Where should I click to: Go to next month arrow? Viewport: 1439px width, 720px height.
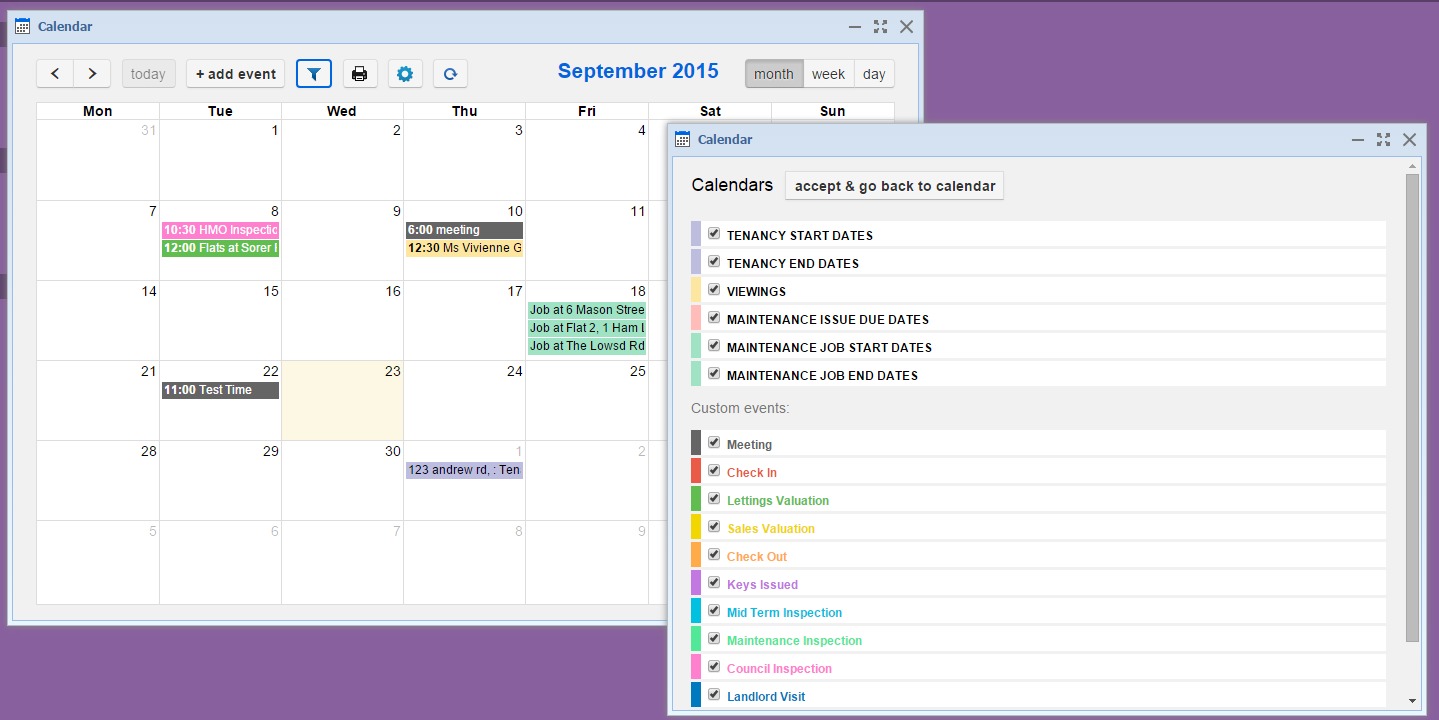(x=92, y=74)
